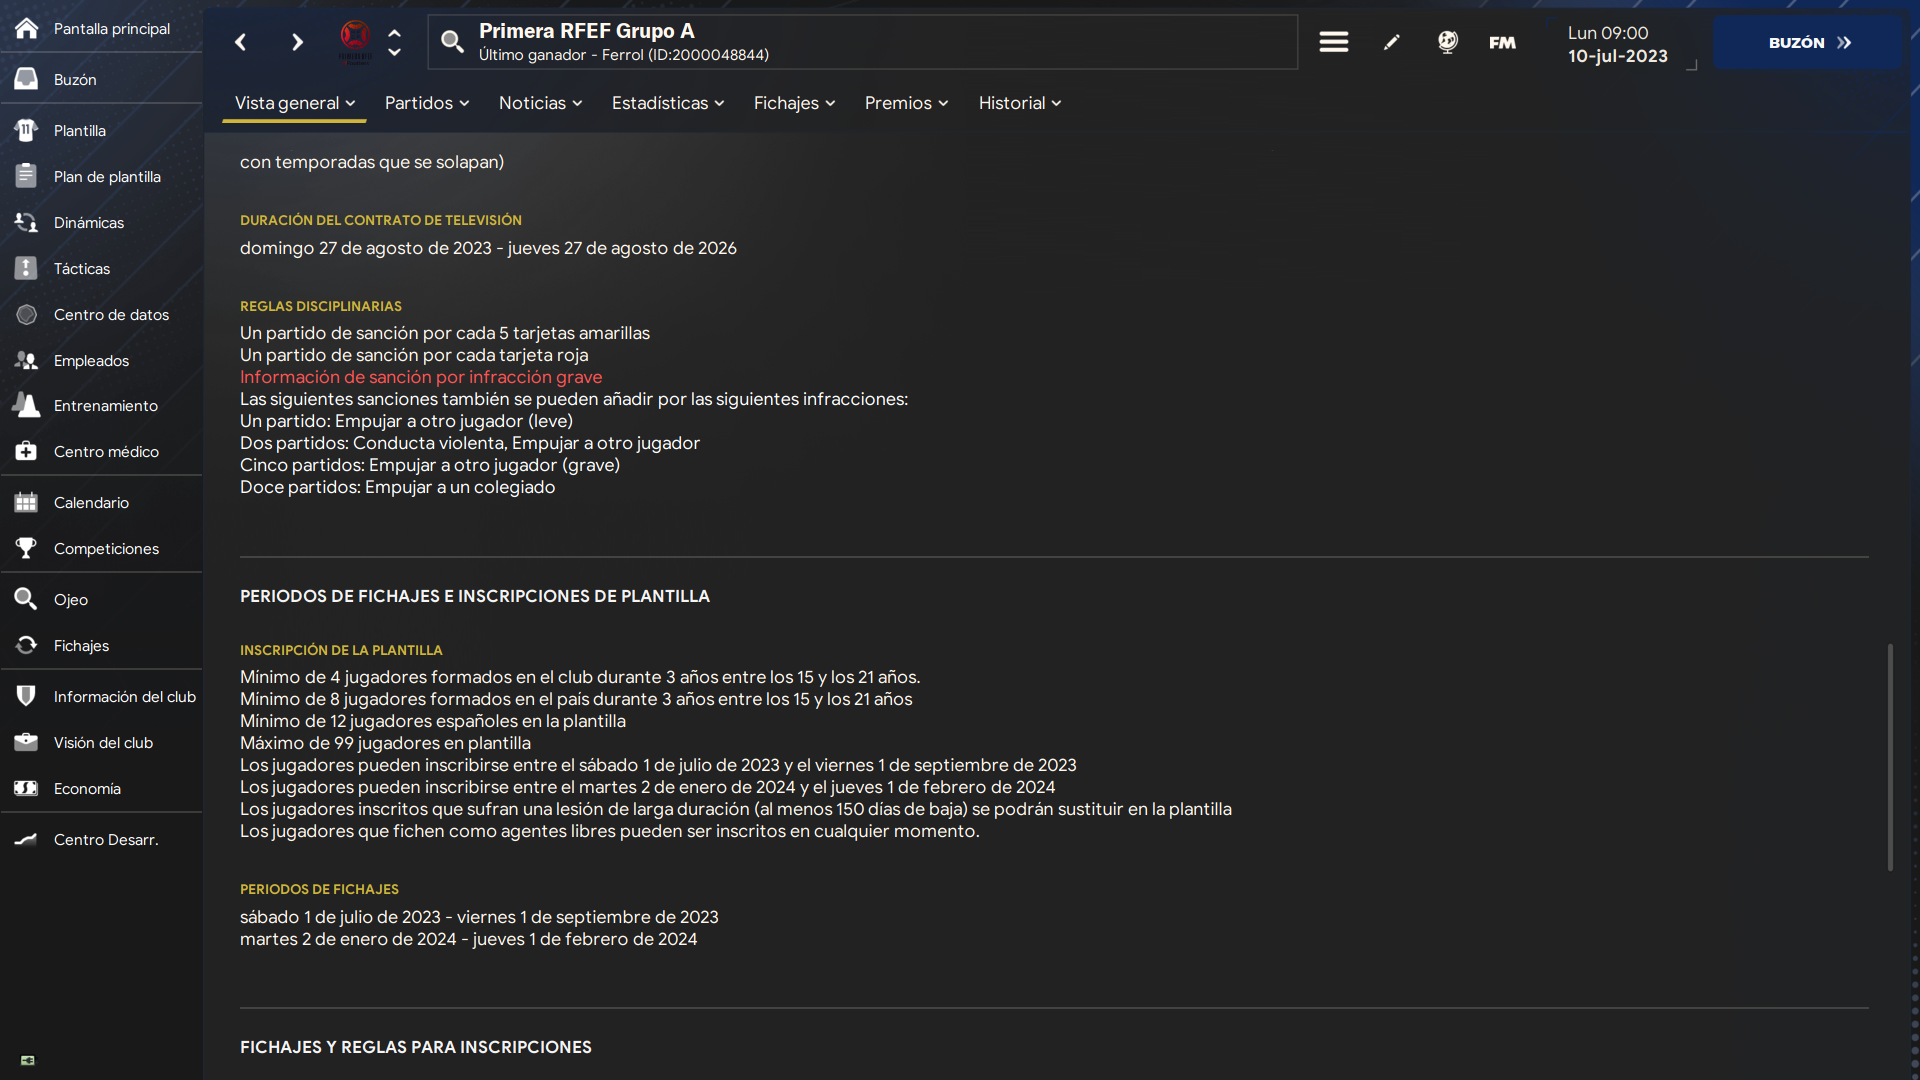This screenshot has height=1080, width=1920.
Task: Click the search magnifier in title bar
Action: coord(453,42)
